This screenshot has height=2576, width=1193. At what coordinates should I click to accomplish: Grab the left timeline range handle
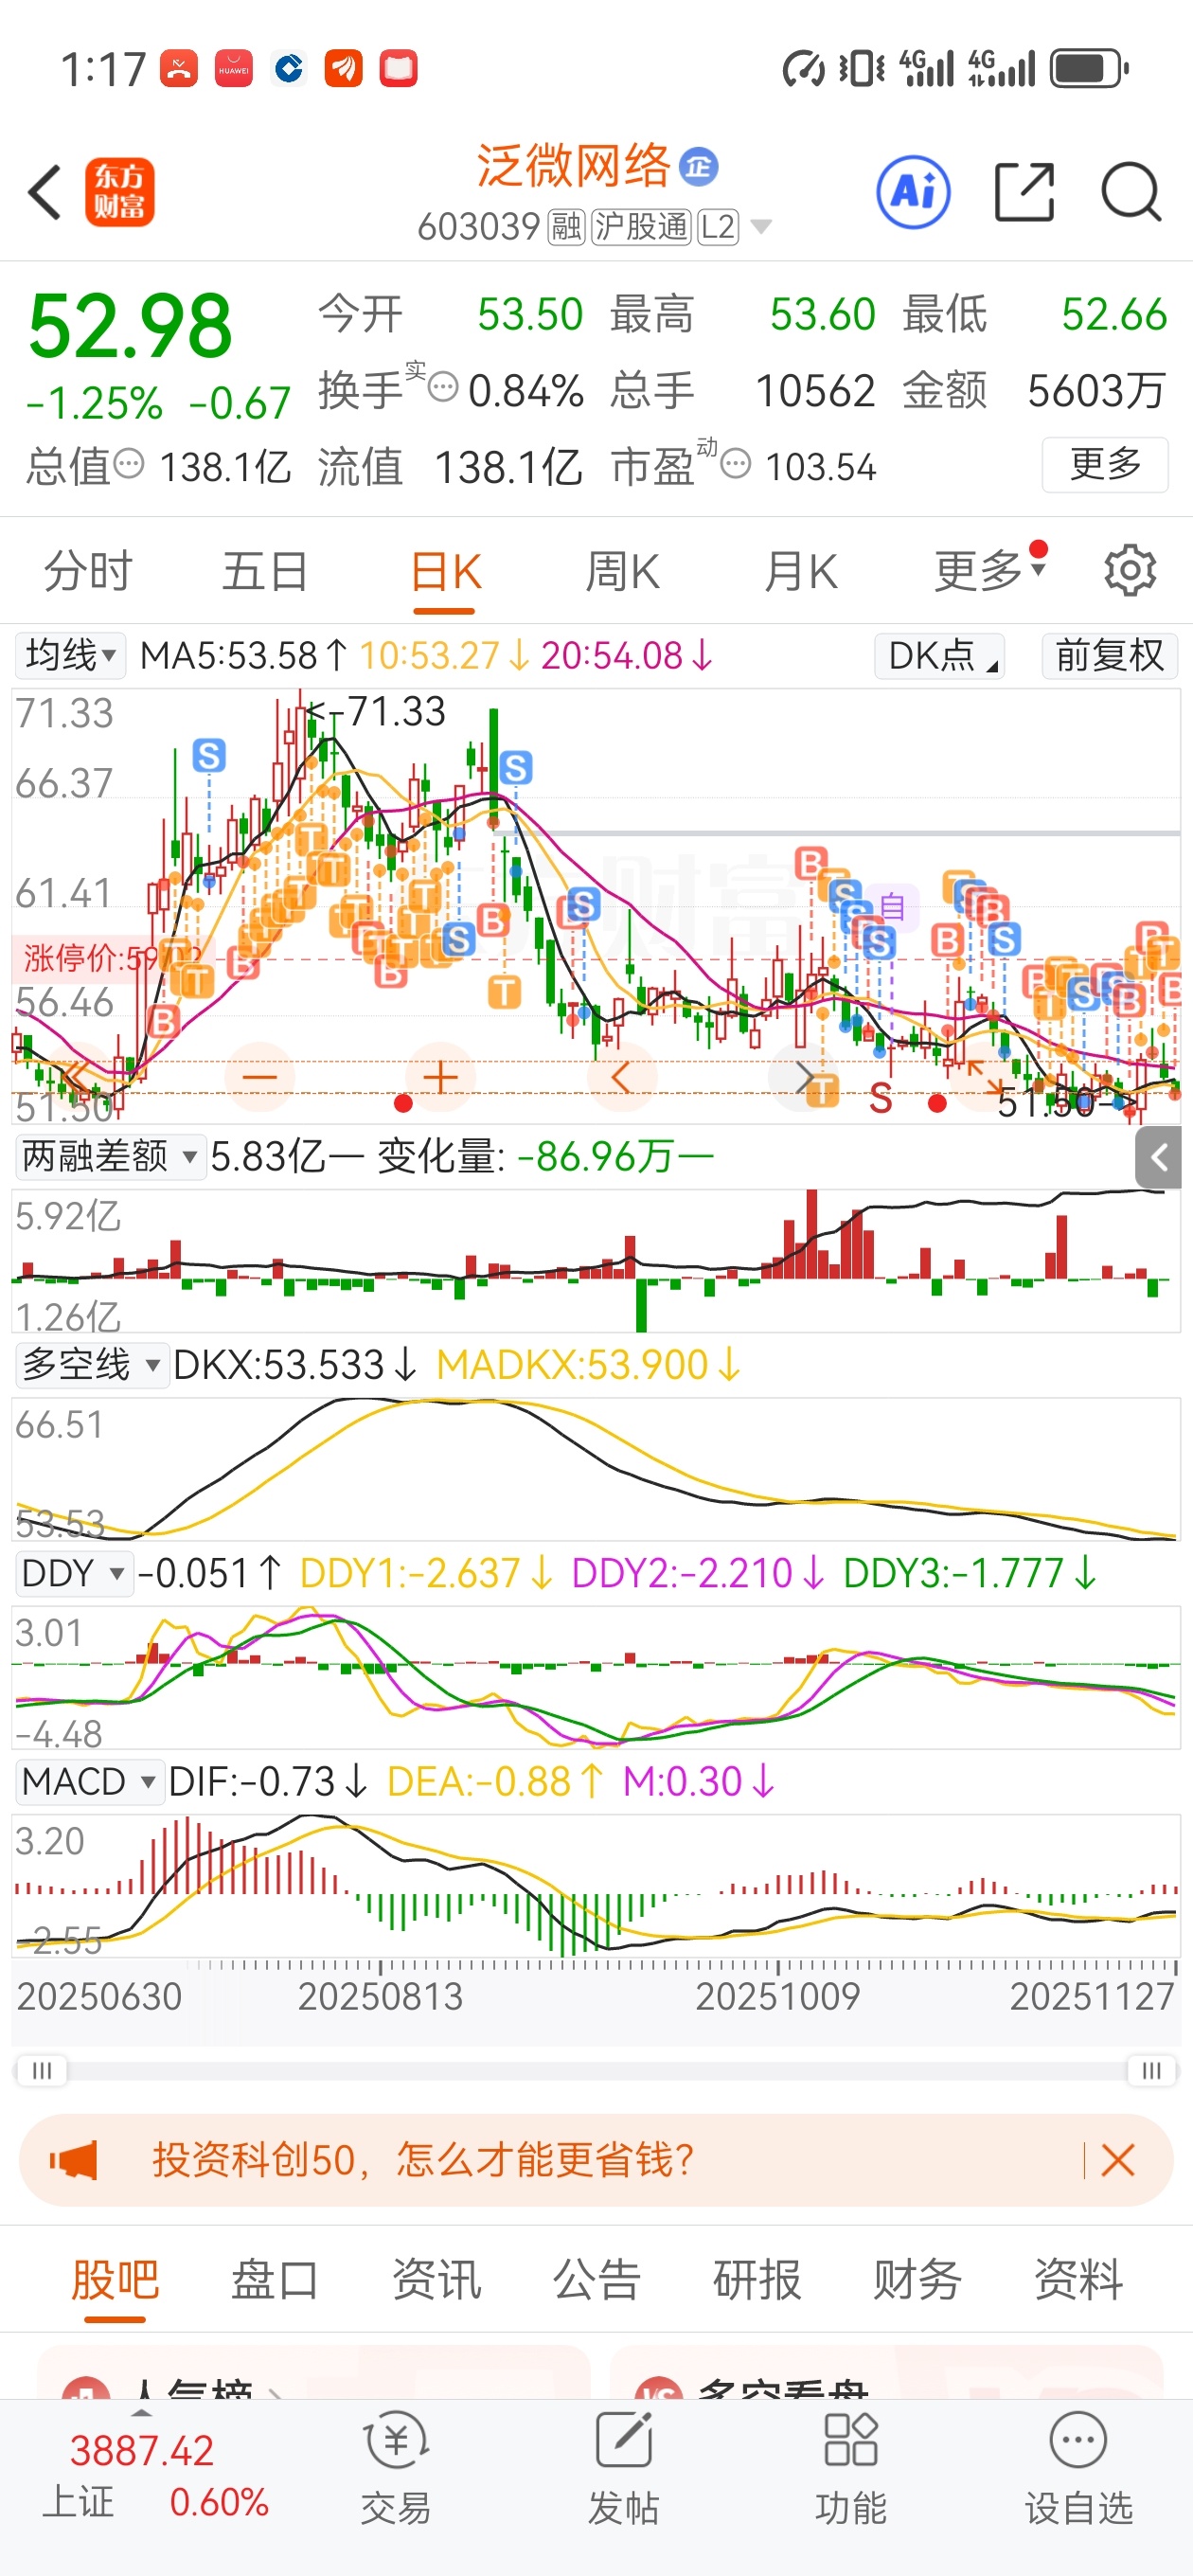click(x=41, y=2070)
